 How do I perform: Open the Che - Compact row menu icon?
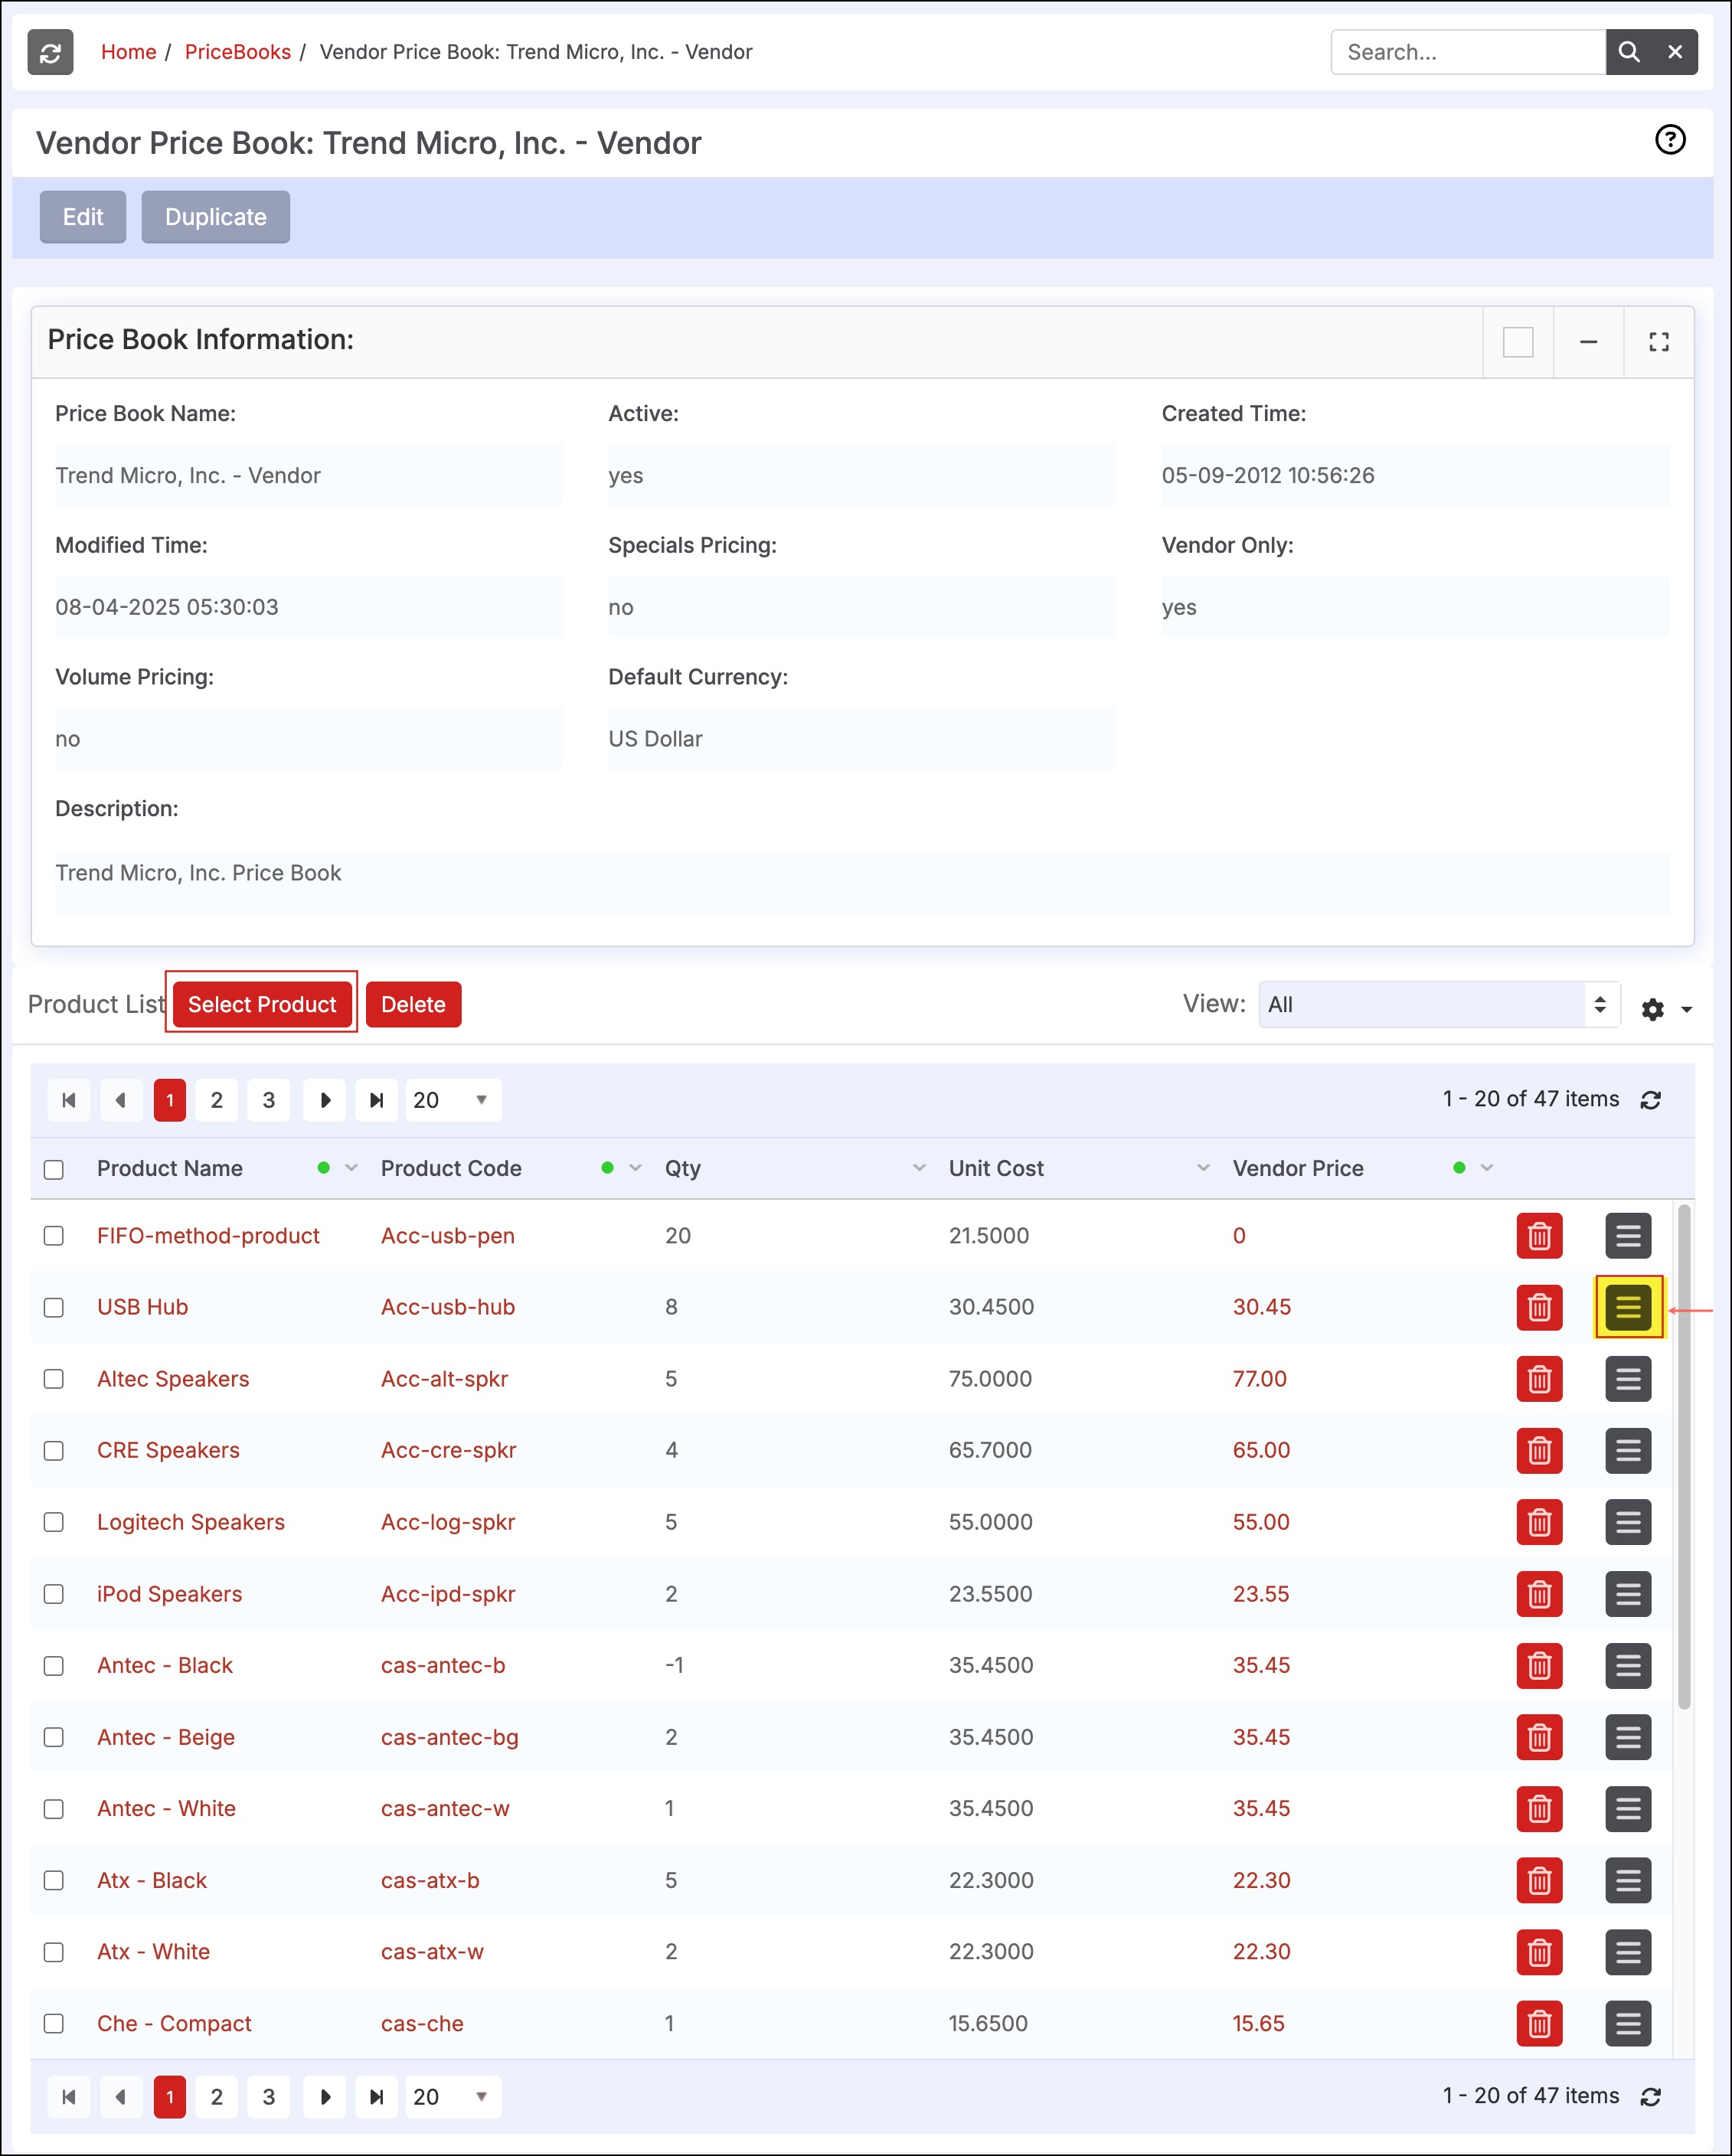tap(1628, 2024)
